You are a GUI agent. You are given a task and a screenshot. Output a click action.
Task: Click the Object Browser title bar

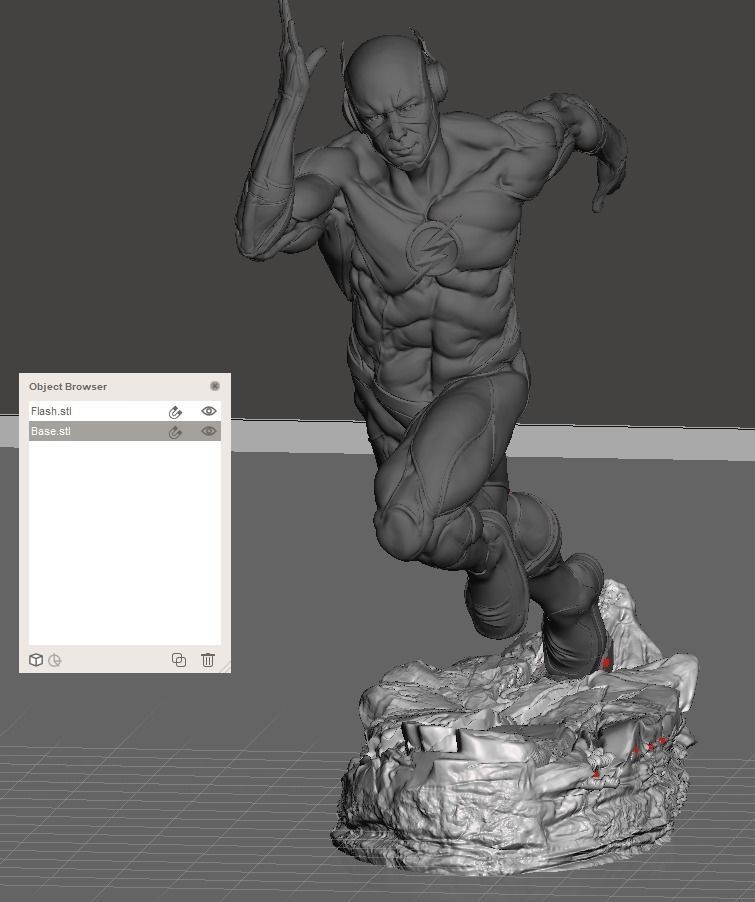(x=124, y=387)
